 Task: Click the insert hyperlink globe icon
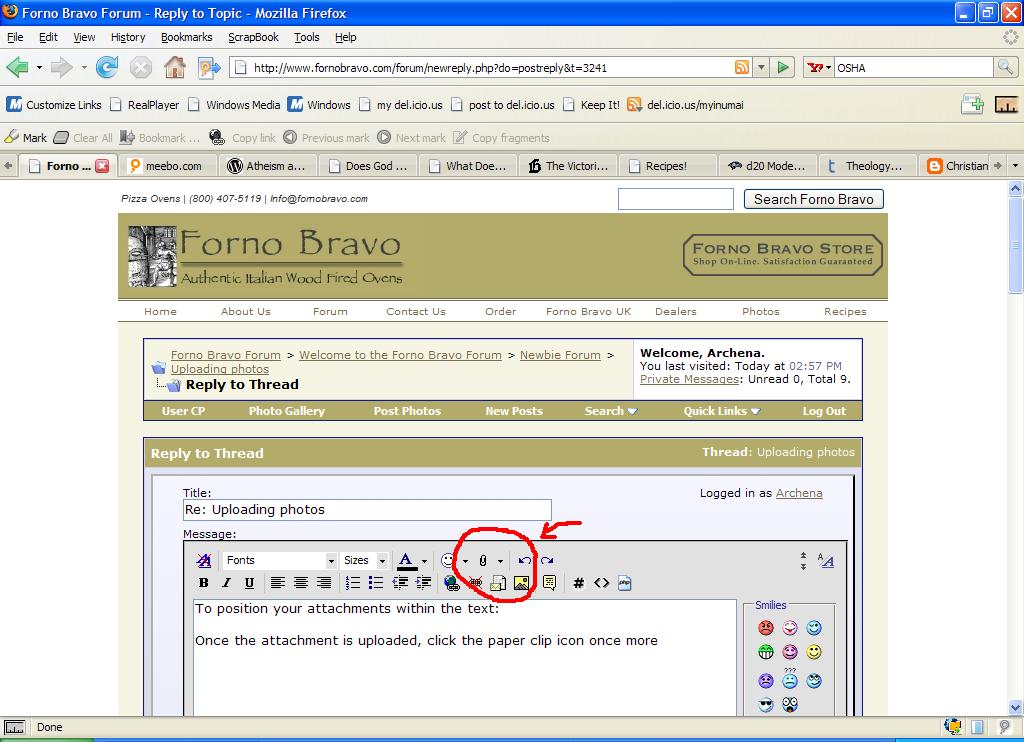pyautogui.click(x=452, y=583)
